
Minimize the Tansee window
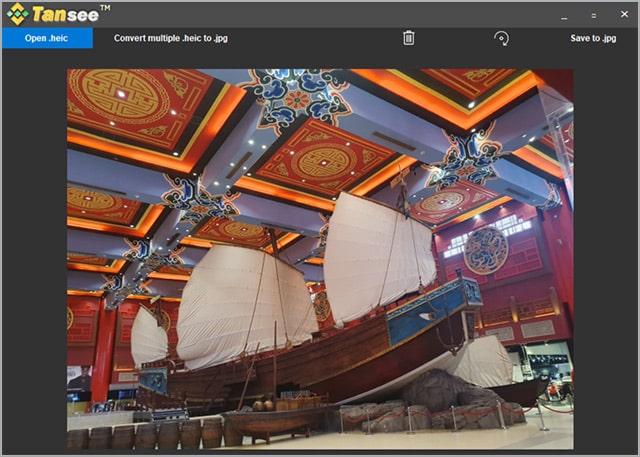coord(564,16)
